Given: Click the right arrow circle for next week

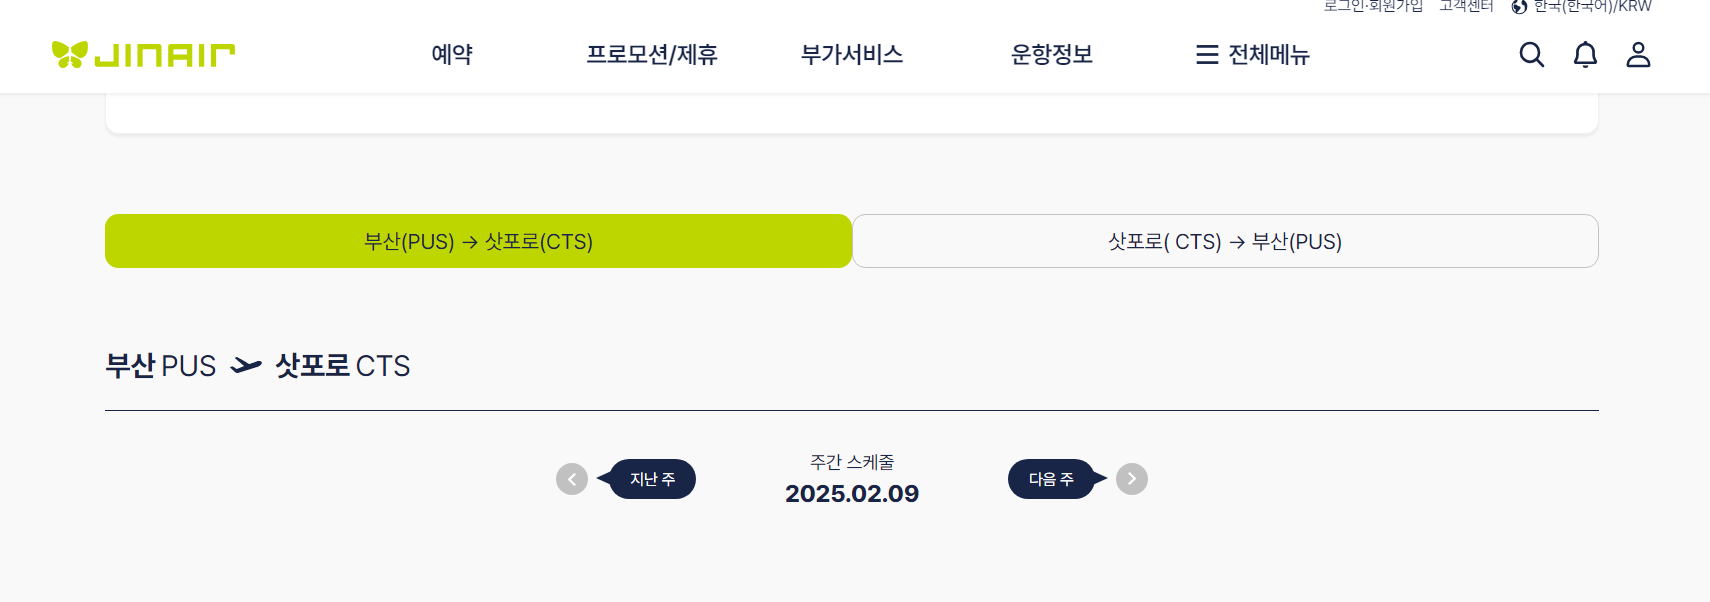Looking at the screenshot, I should pyautogui.click(x=1132, y=479).
